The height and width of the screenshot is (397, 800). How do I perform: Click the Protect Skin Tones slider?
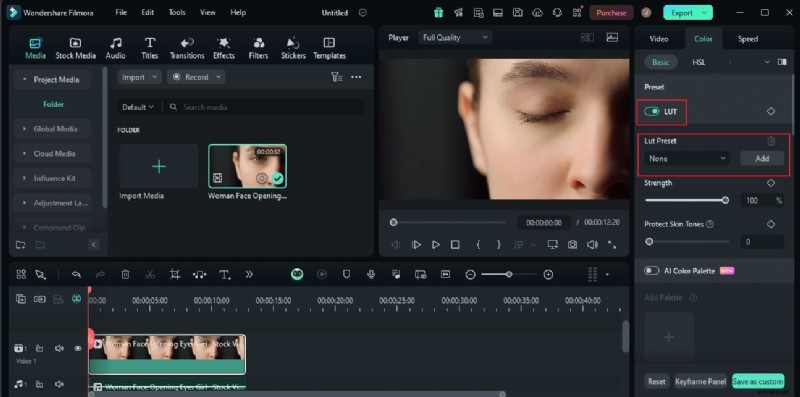point(687,242)
